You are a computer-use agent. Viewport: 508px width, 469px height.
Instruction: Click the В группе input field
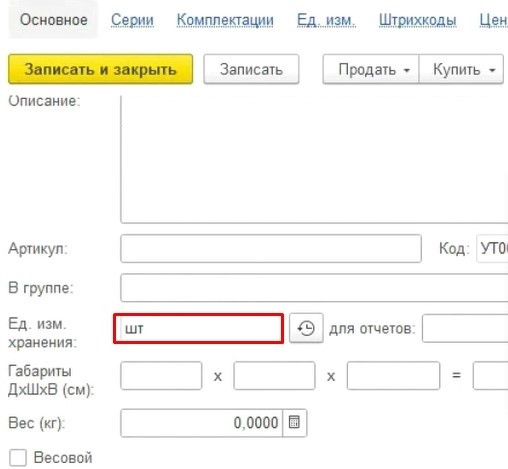(314, 288)
